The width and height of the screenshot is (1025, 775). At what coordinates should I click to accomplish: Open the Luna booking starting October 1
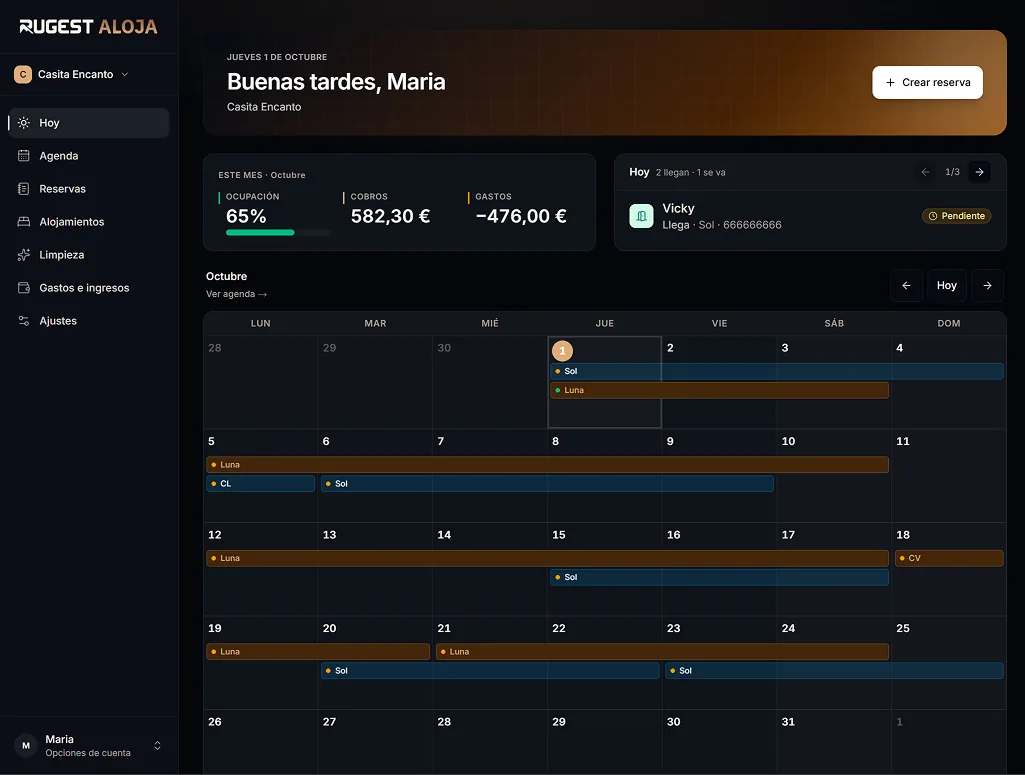click(x=719, y=390)
